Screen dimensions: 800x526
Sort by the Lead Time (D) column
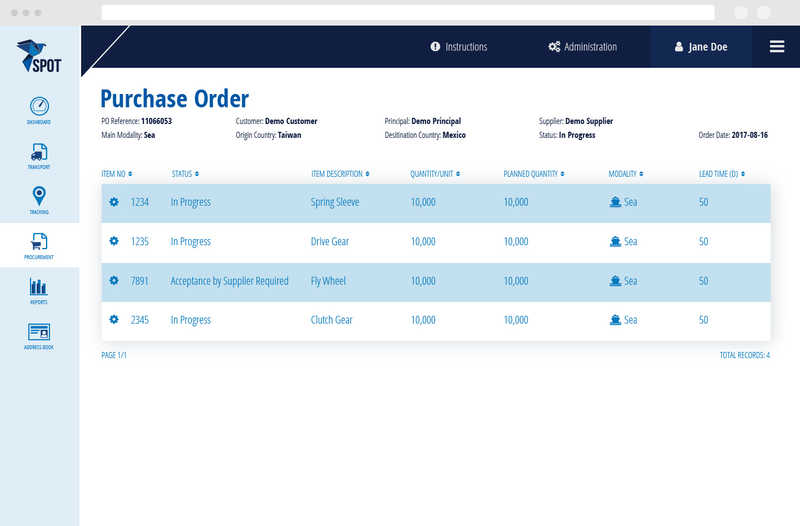coord(721,174)
